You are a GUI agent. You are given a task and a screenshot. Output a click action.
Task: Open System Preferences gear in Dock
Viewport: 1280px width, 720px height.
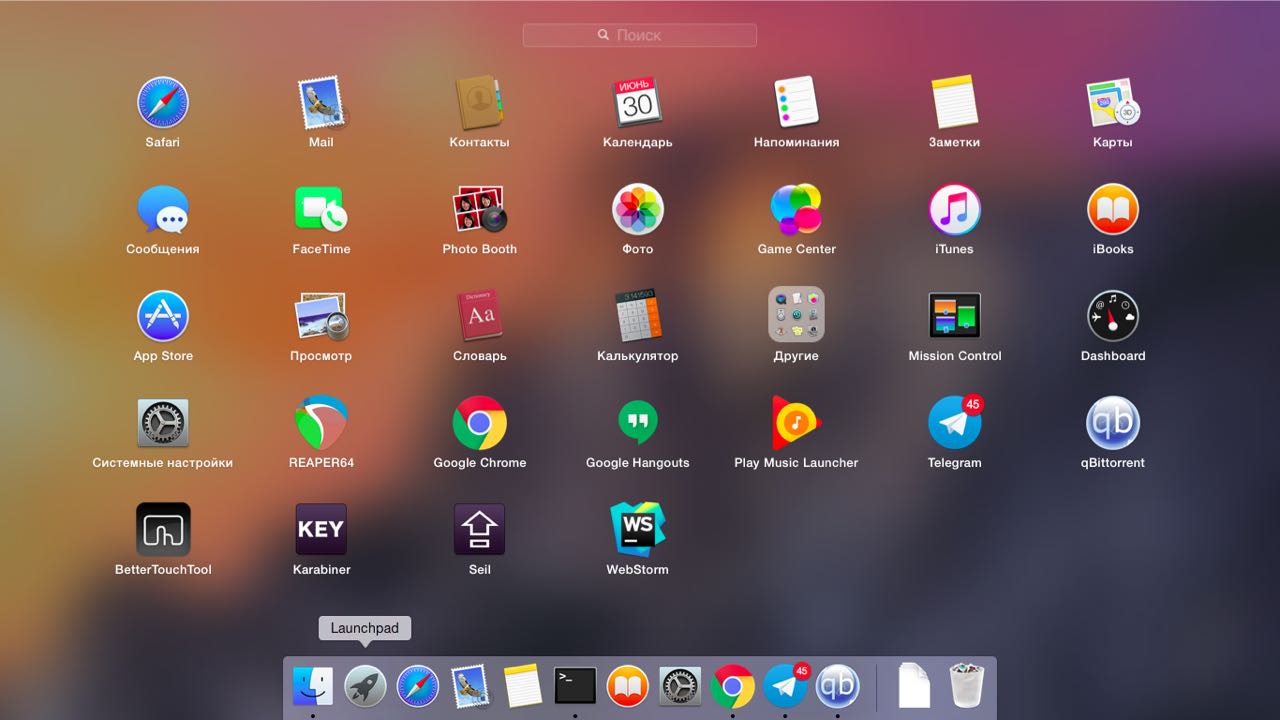pos(680,686)
